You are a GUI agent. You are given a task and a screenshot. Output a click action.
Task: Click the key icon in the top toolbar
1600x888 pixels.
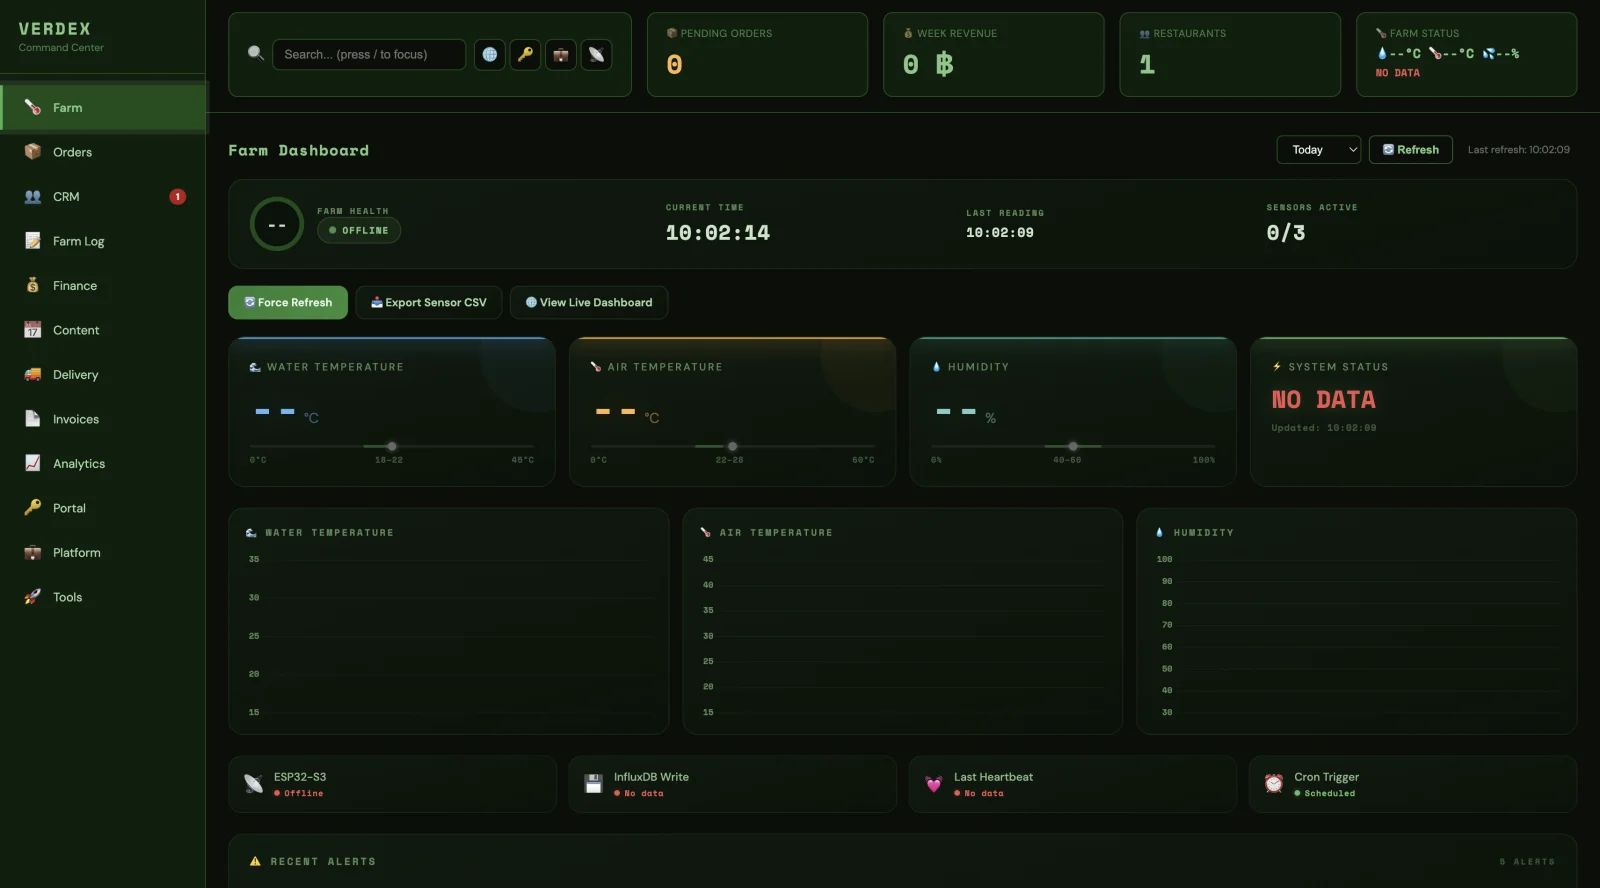(525, 55)
